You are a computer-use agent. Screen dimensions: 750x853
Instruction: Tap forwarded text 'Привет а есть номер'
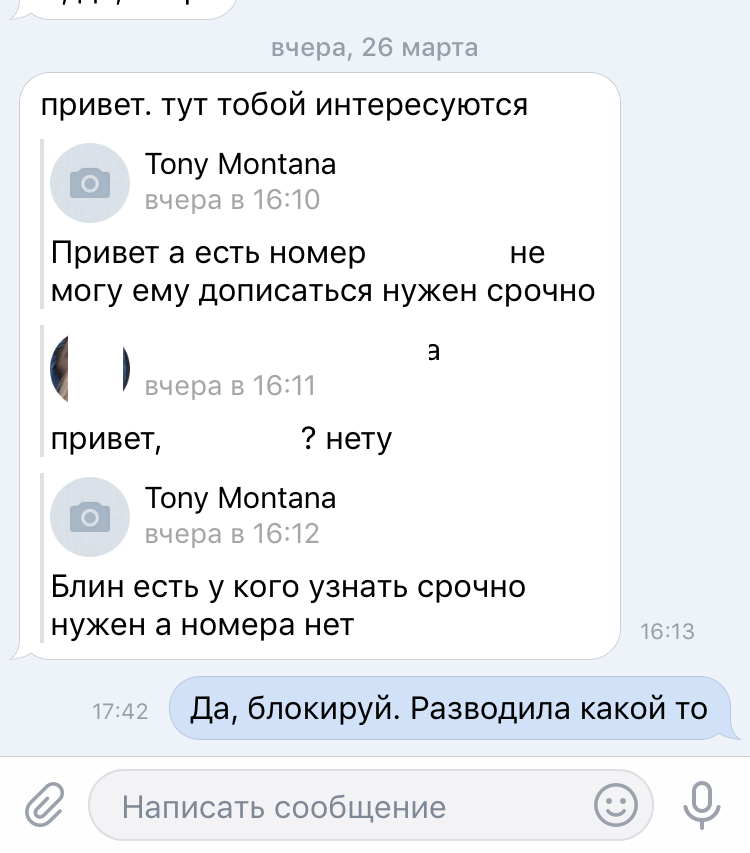(210, 254)
